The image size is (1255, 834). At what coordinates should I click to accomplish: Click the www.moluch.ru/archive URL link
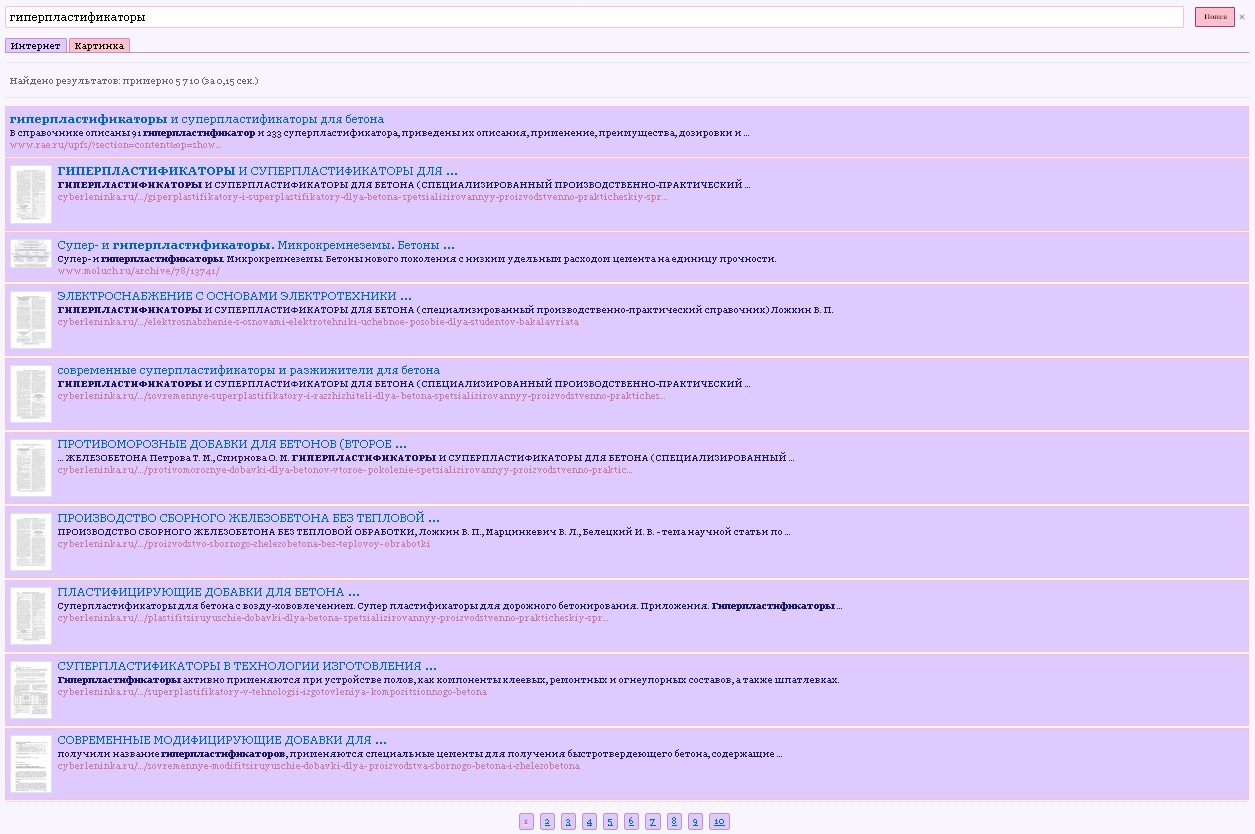(138, 271)
